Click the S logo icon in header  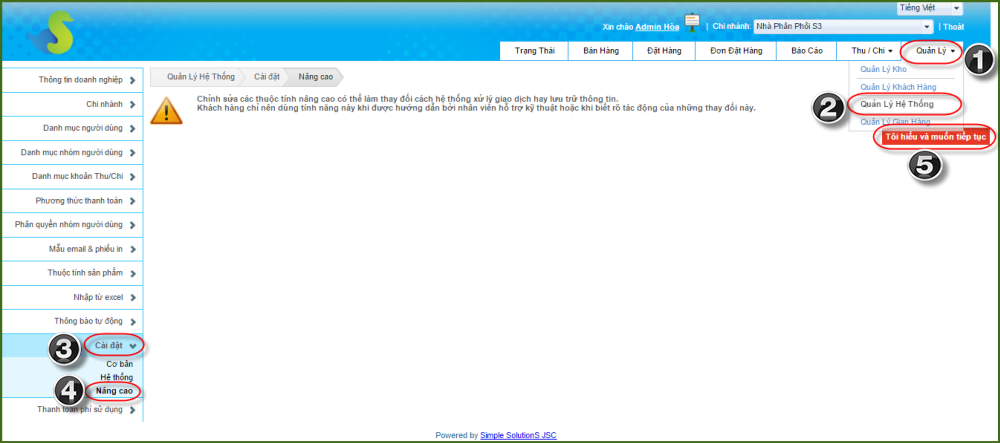(x=52, y=32)
